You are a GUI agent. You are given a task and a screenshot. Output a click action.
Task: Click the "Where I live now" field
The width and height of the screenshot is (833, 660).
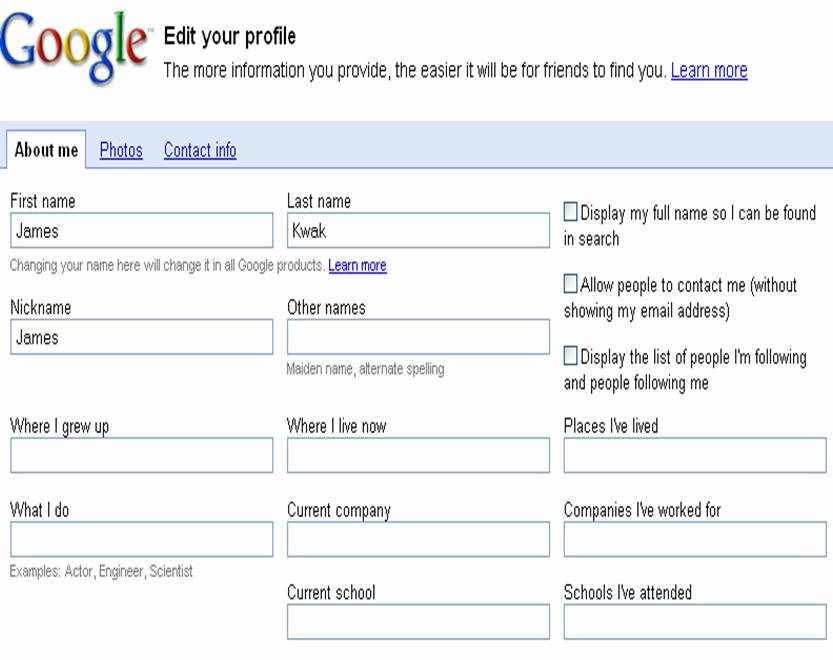[x=417, y=455]
